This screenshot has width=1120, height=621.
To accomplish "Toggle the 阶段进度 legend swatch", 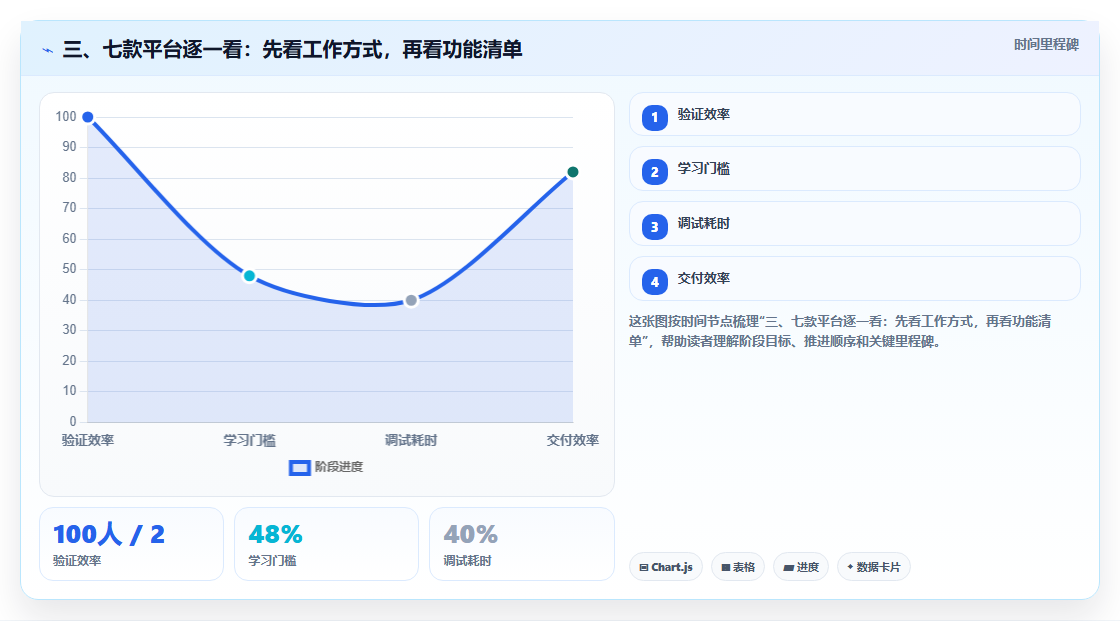I will click(299, 467).
